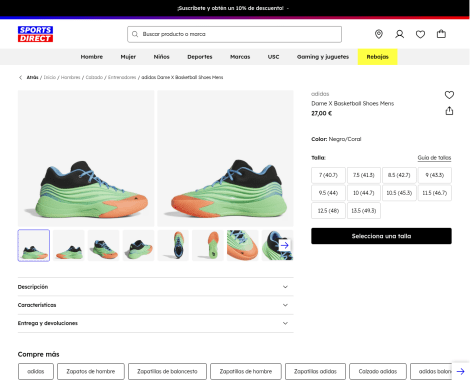
Task: Go to Inicio breadcrumb
Action: click(50, 77)
